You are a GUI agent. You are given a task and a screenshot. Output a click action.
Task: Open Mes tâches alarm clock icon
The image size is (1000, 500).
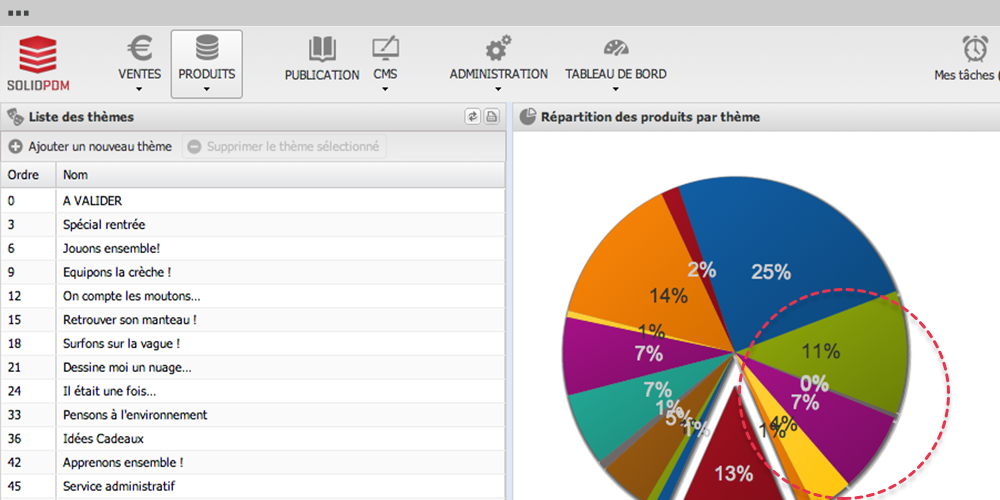[975, 49]
